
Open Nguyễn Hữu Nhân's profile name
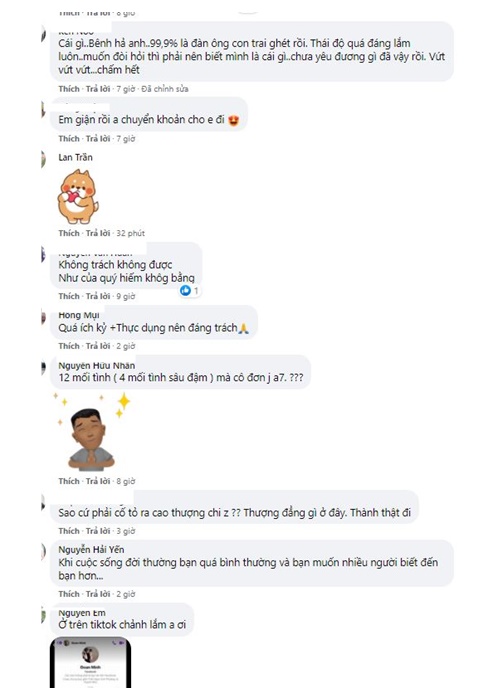pyautogui.click(x=96, y=366)
